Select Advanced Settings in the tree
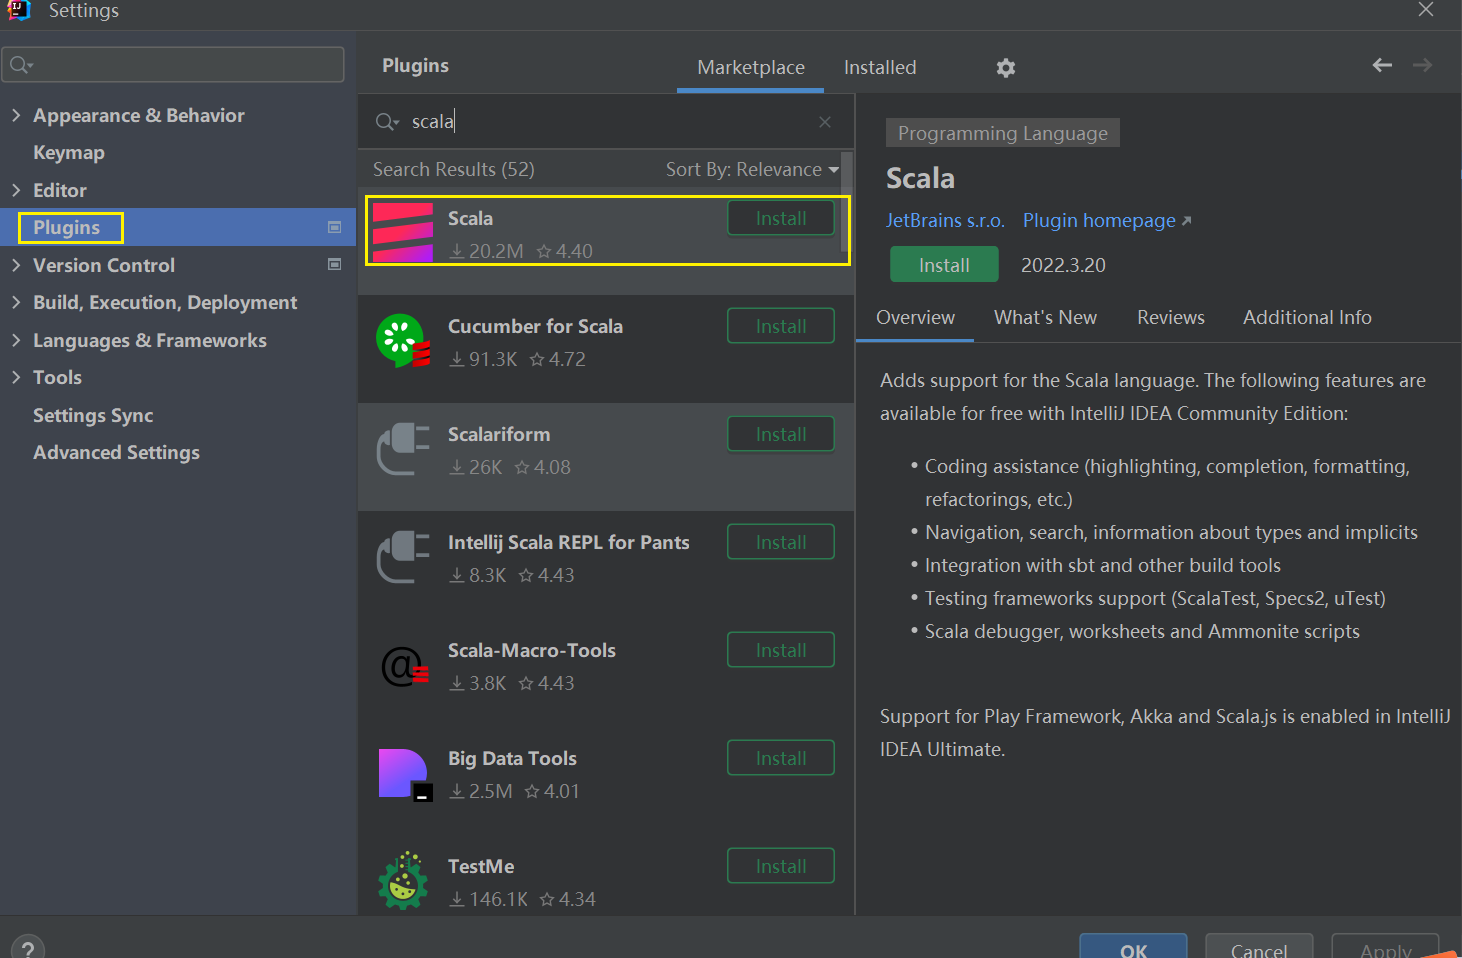The height and width of the screenshot is (958, 1462). click(116, 452)
